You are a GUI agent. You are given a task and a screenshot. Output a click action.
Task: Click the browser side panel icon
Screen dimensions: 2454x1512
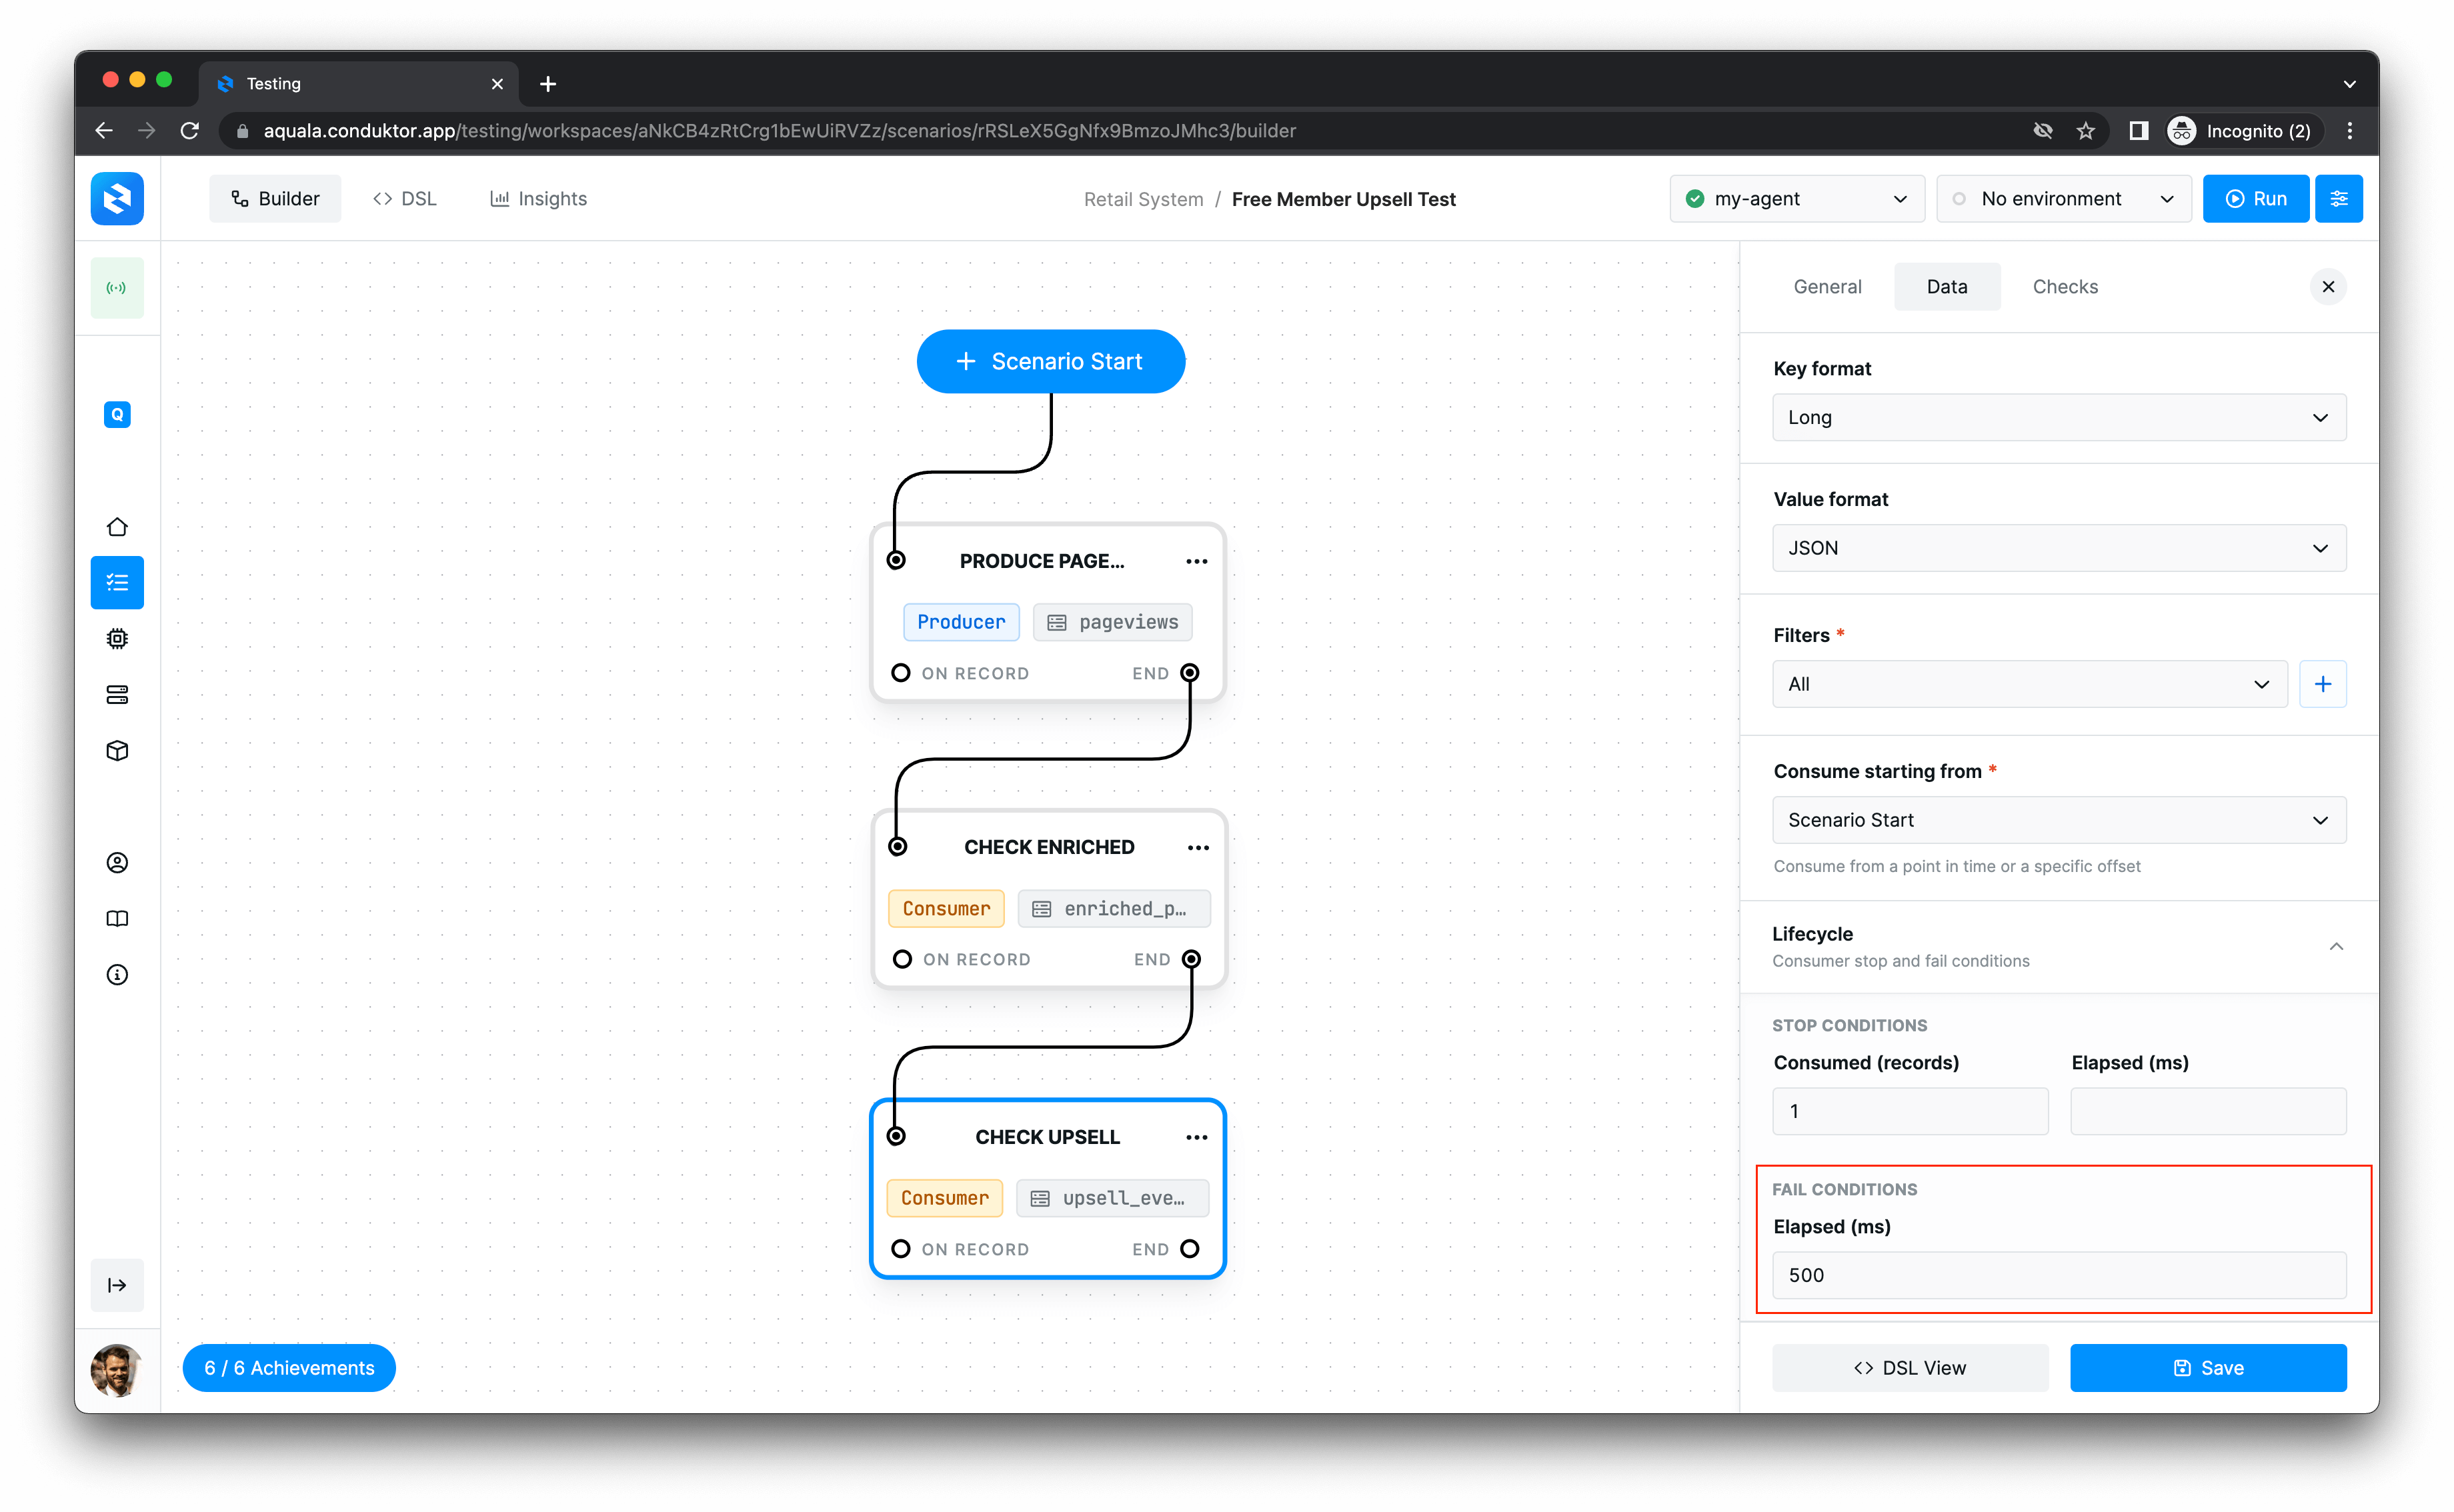(x=2138, y=131)
